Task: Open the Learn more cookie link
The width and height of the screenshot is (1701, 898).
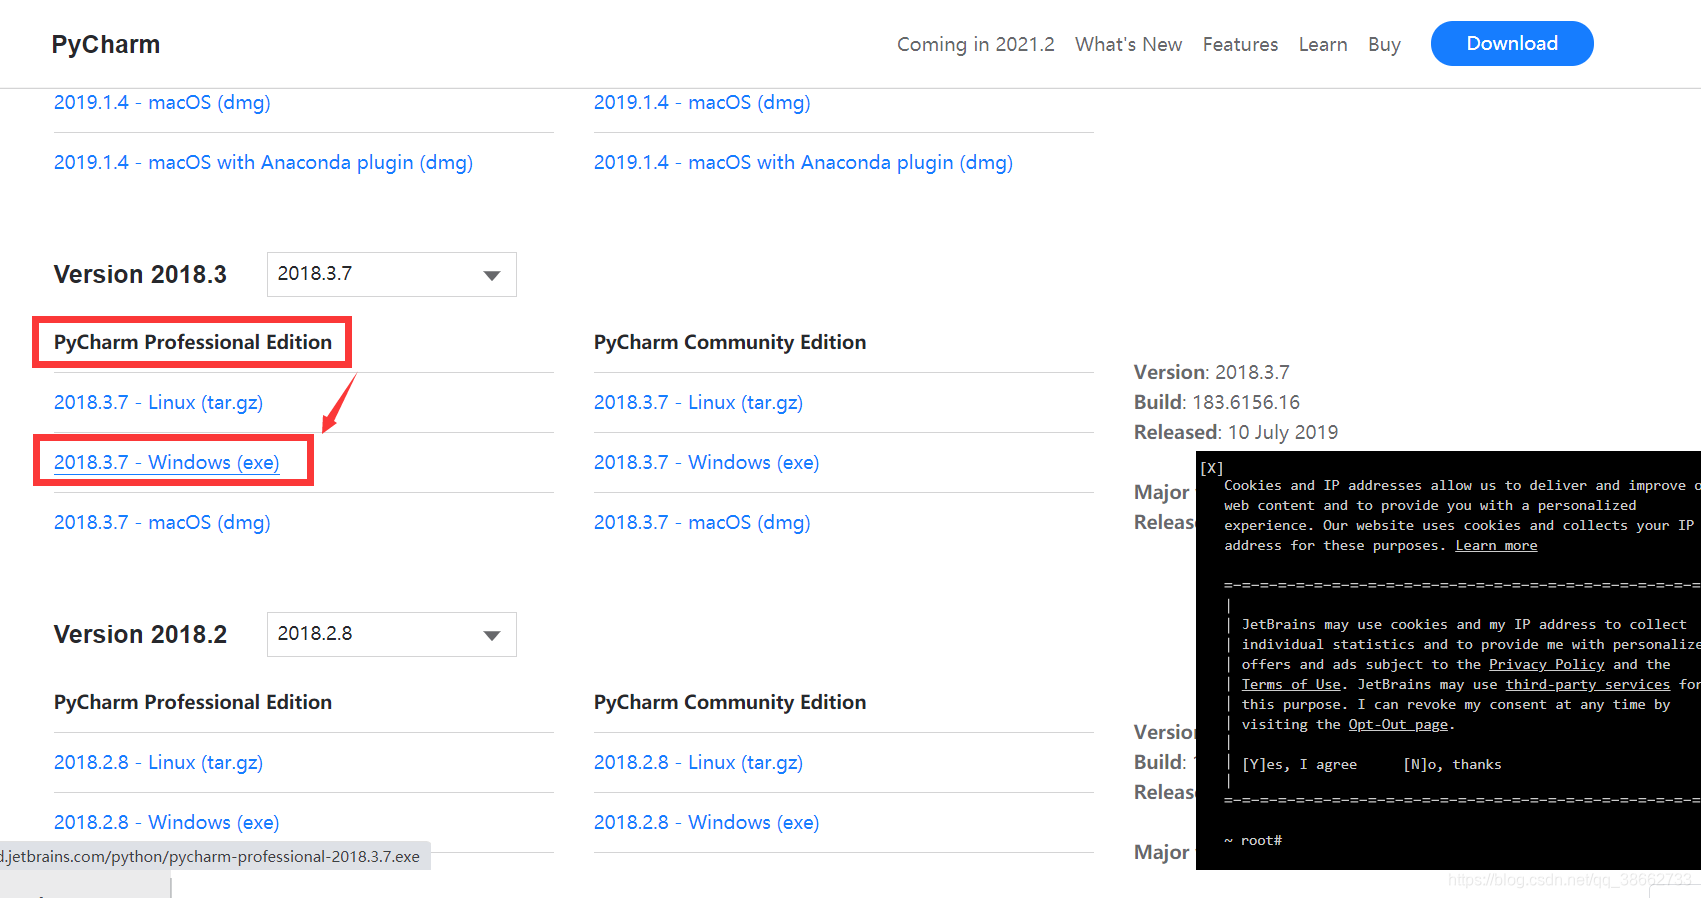Action: [x=1496, y=545]
